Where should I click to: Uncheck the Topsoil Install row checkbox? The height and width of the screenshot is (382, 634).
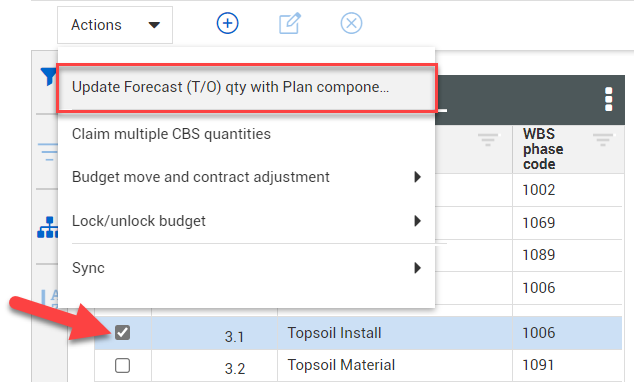tap(123, 333)
